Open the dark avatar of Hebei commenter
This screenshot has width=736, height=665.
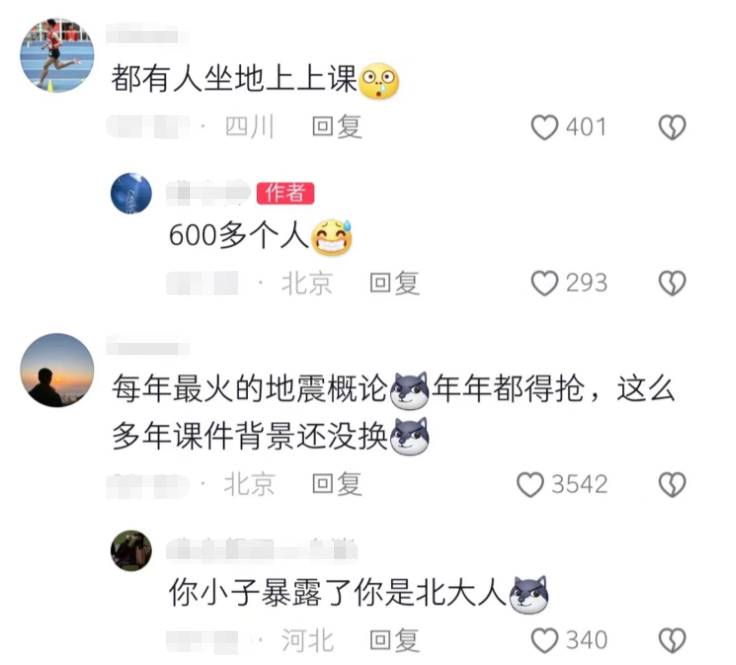pos(131,550)
